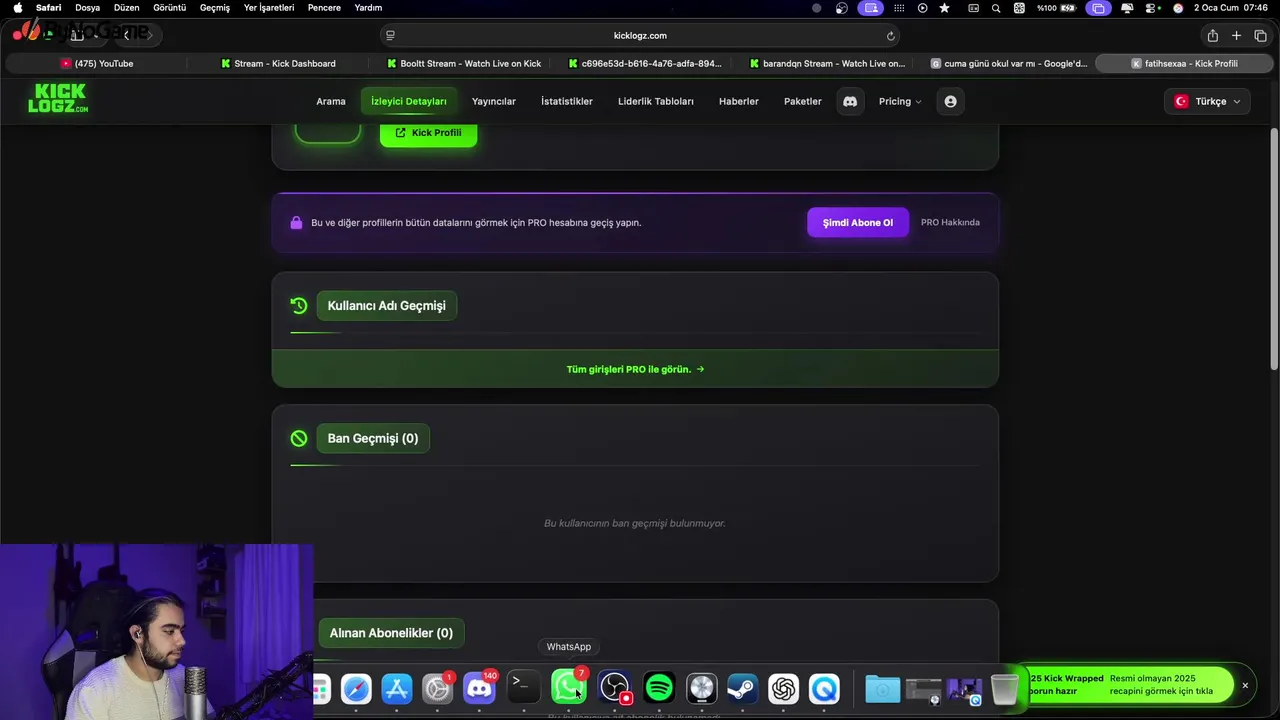Image resolution: width=1280 pixels, height=720 pixels.
Task: Click the Kullanıcı Adı Geçmişi history icon
Action: pos(299,305)
